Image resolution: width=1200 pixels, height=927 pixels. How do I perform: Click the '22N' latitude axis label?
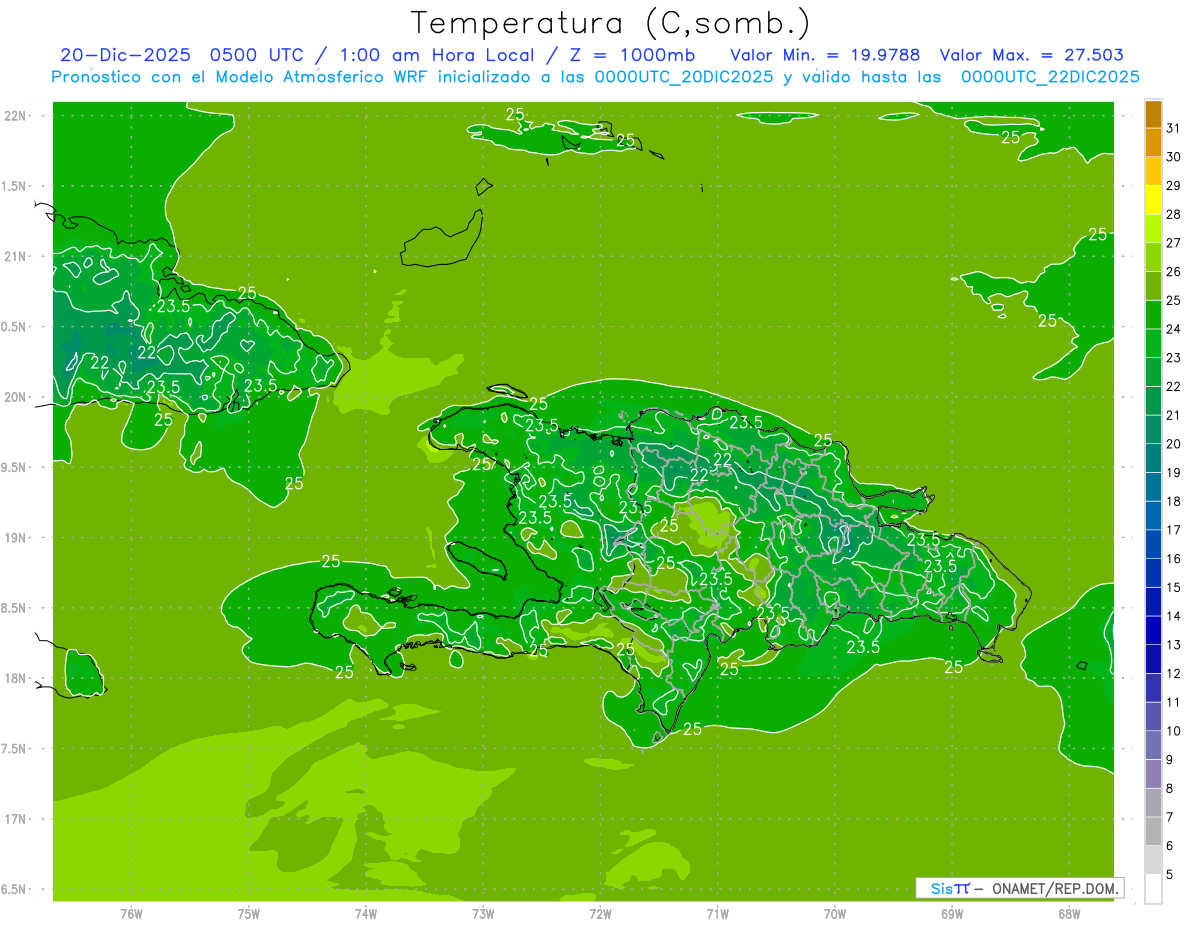pyautogui.click(x=15, y=116)
